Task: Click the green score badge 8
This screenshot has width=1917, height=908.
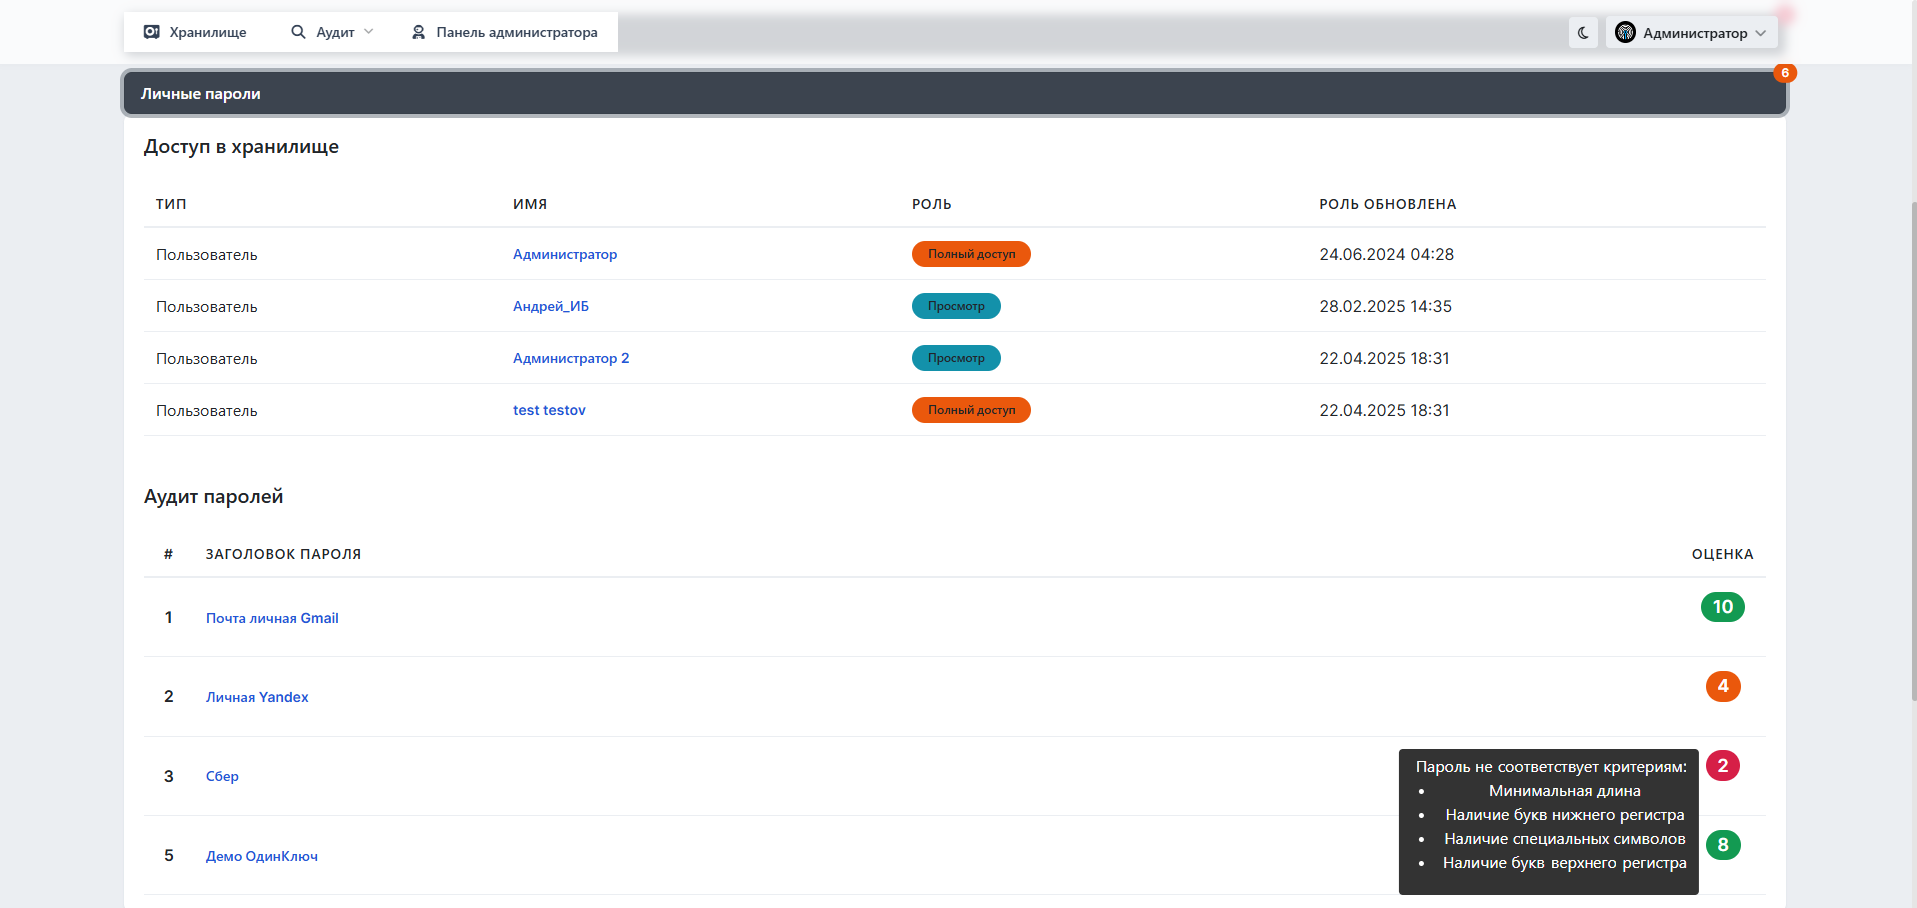Action: point(1723,845)
